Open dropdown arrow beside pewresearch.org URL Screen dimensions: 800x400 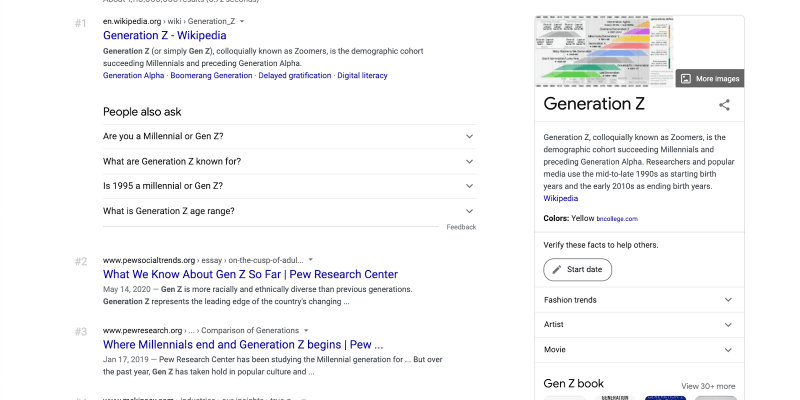(308, 330)
